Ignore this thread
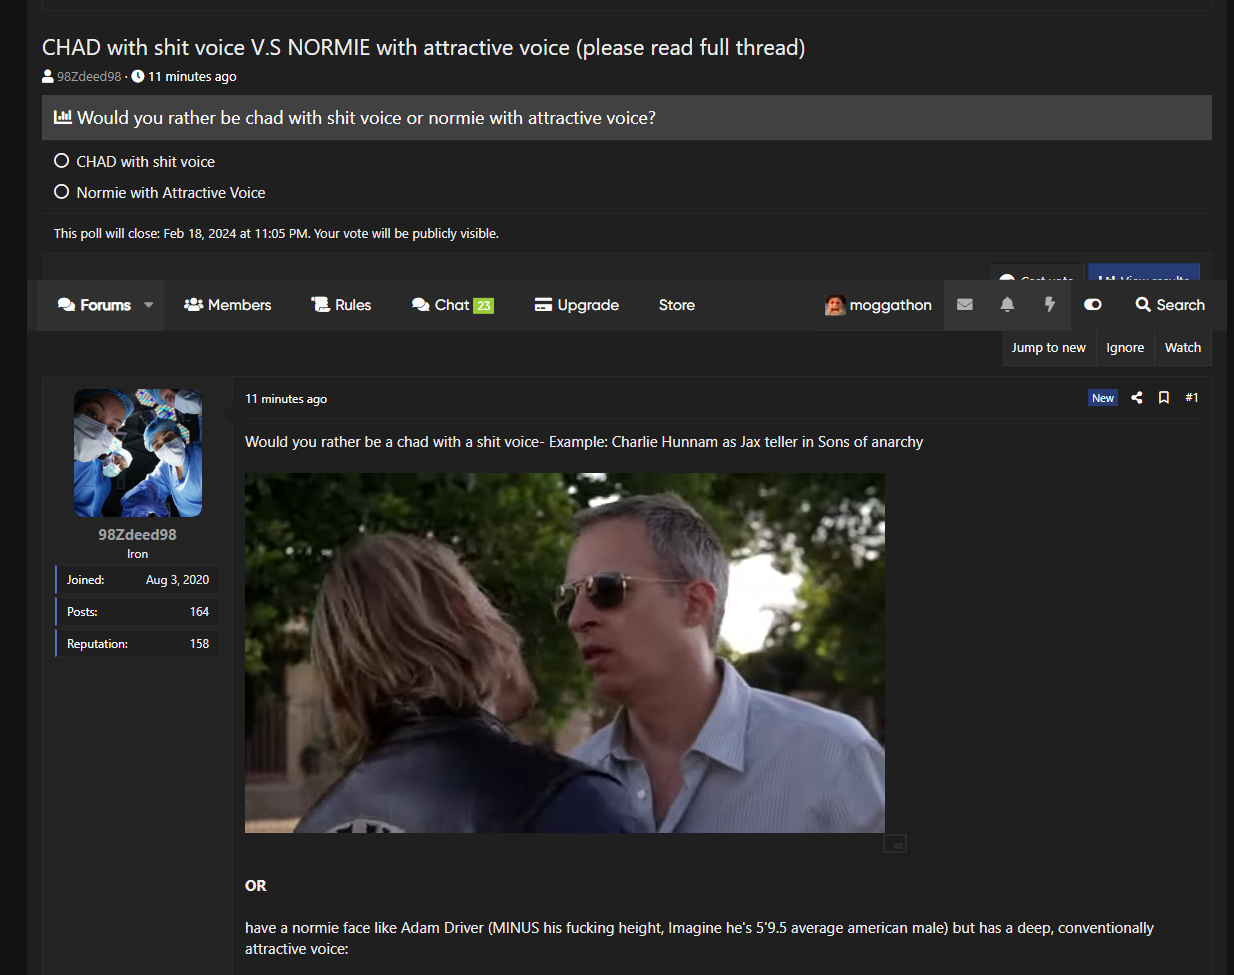1234x975 pixels. point(1125,348)
